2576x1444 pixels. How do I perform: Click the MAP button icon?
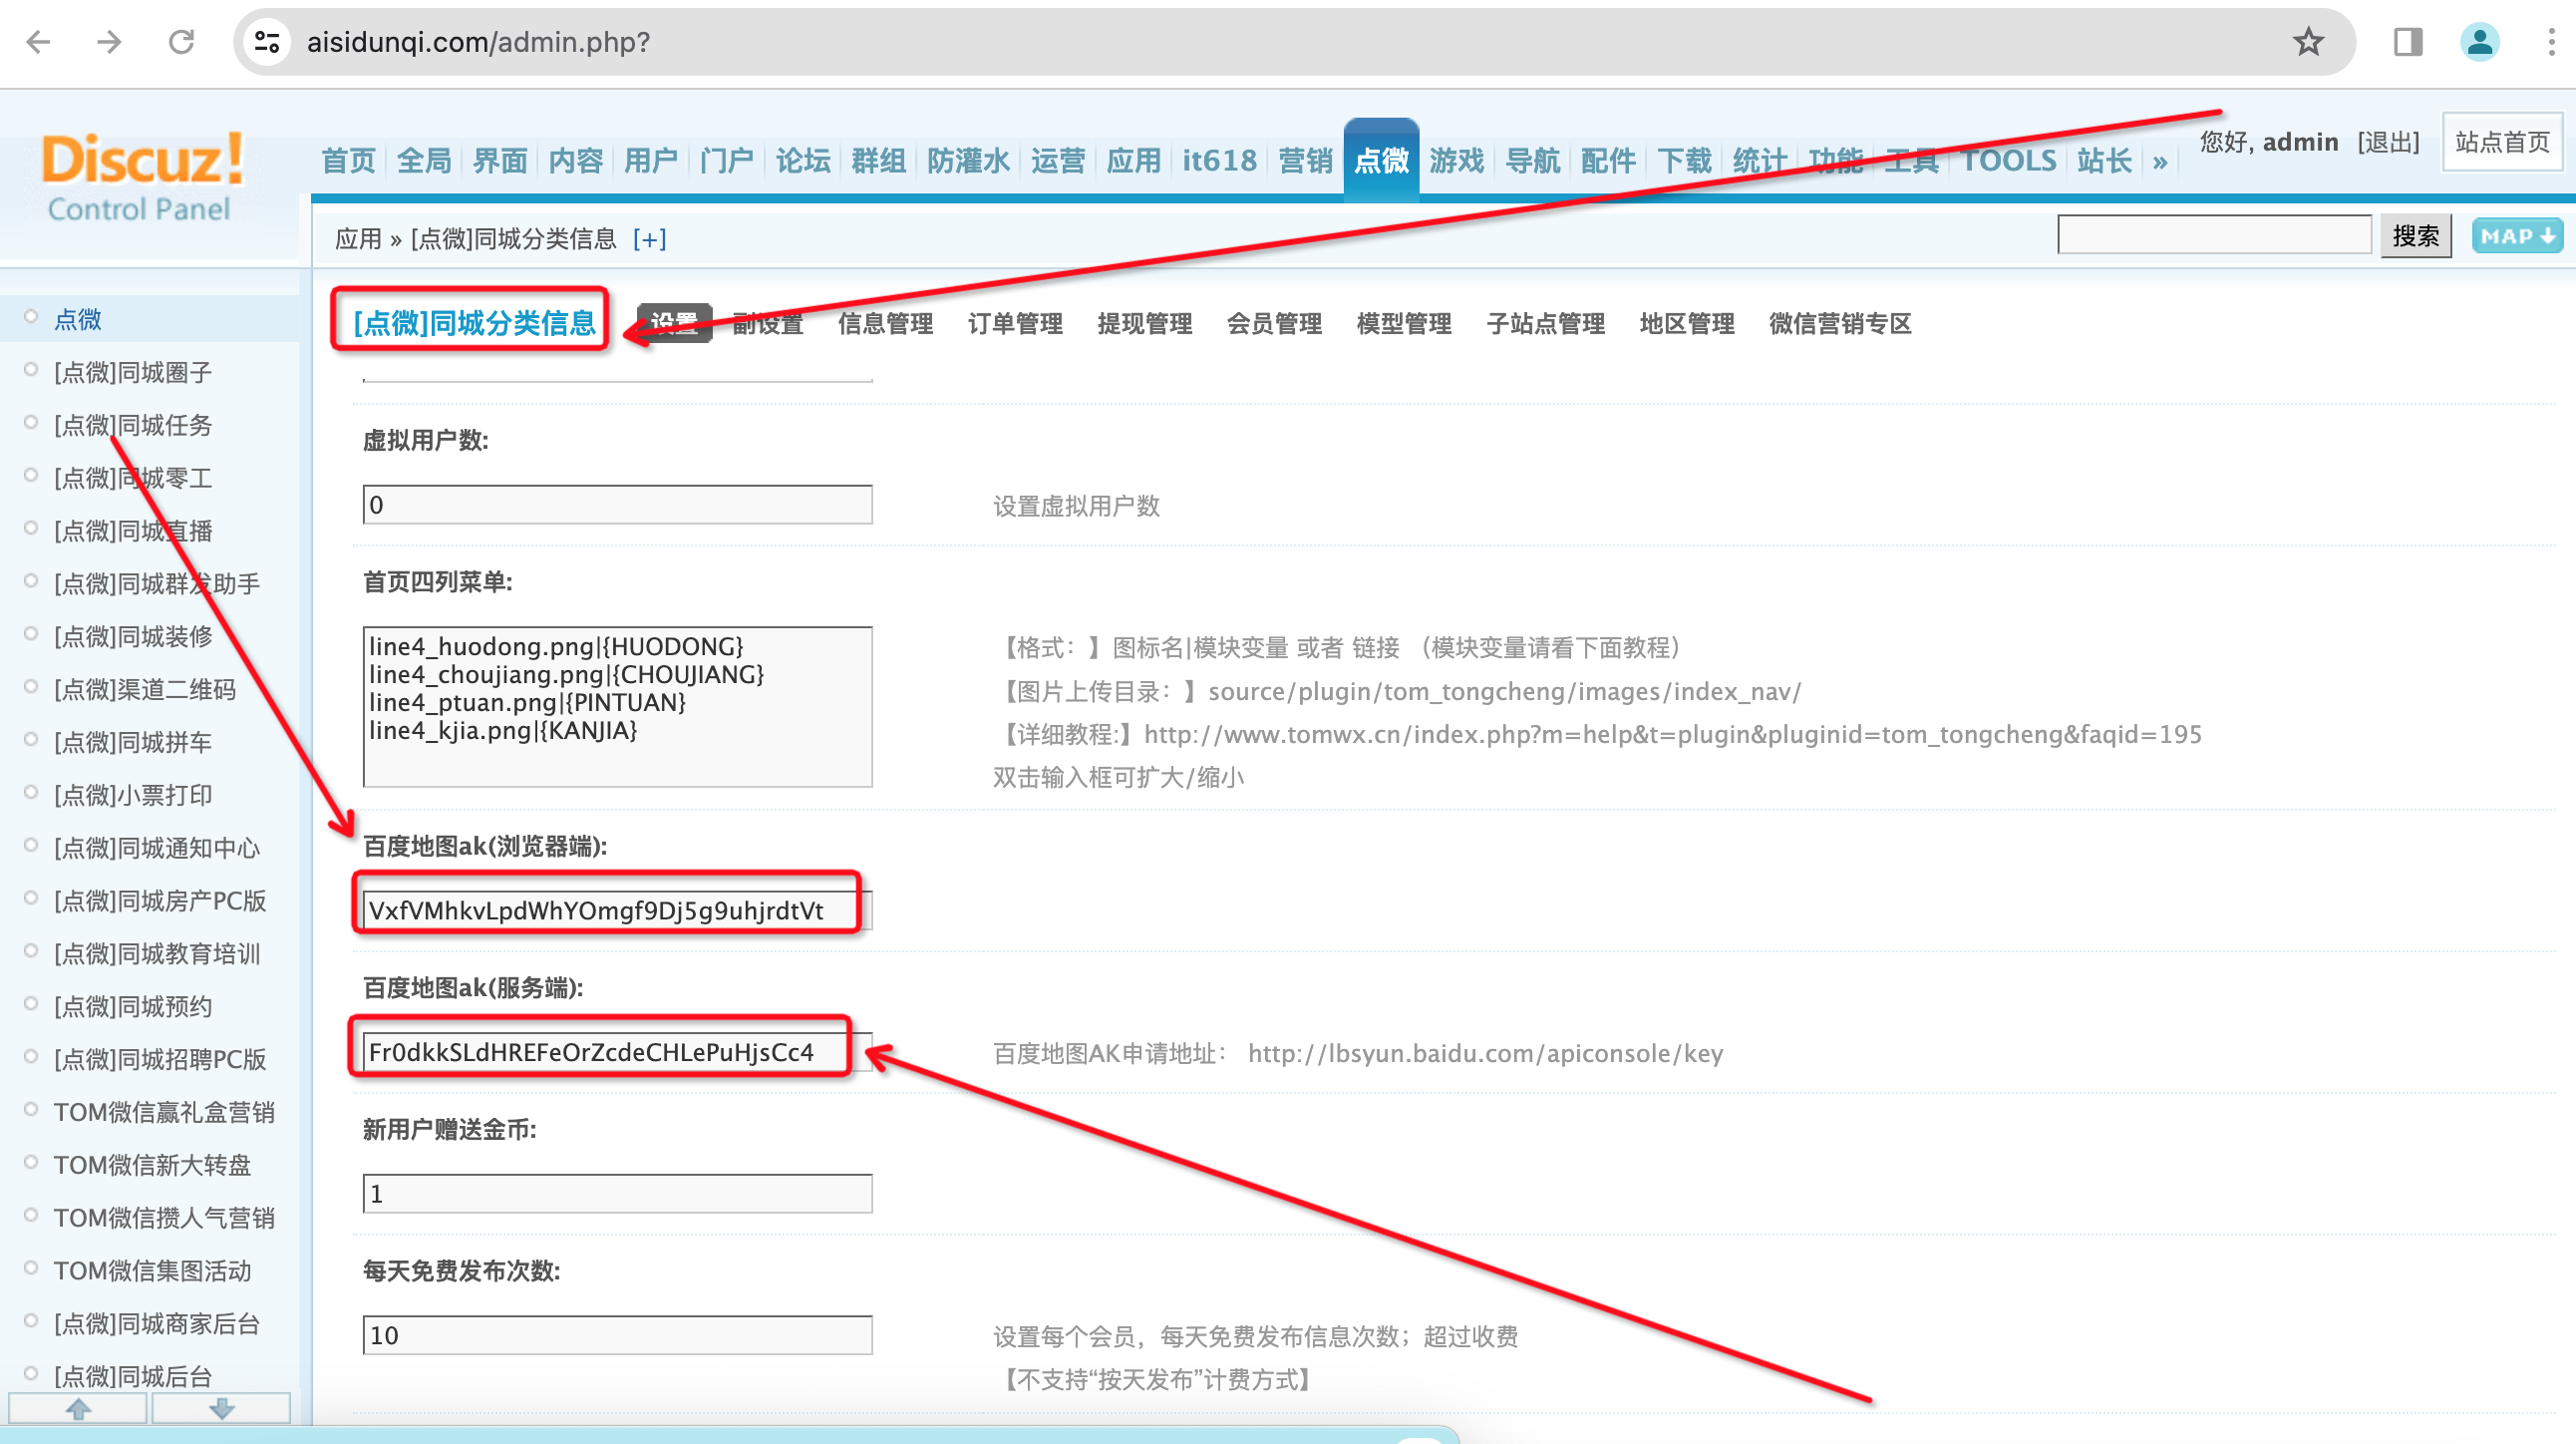click(2517, 236)
